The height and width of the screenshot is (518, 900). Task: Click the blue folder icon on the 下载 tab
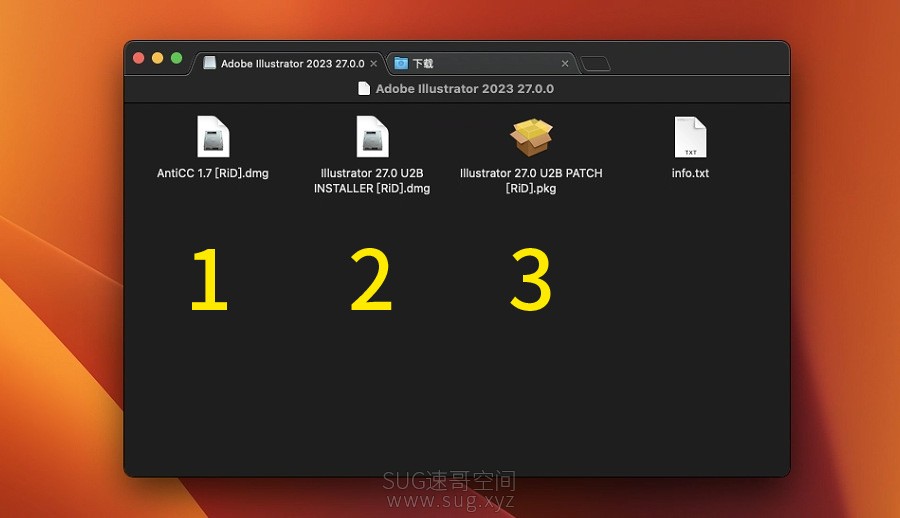[x=401, y=63]
